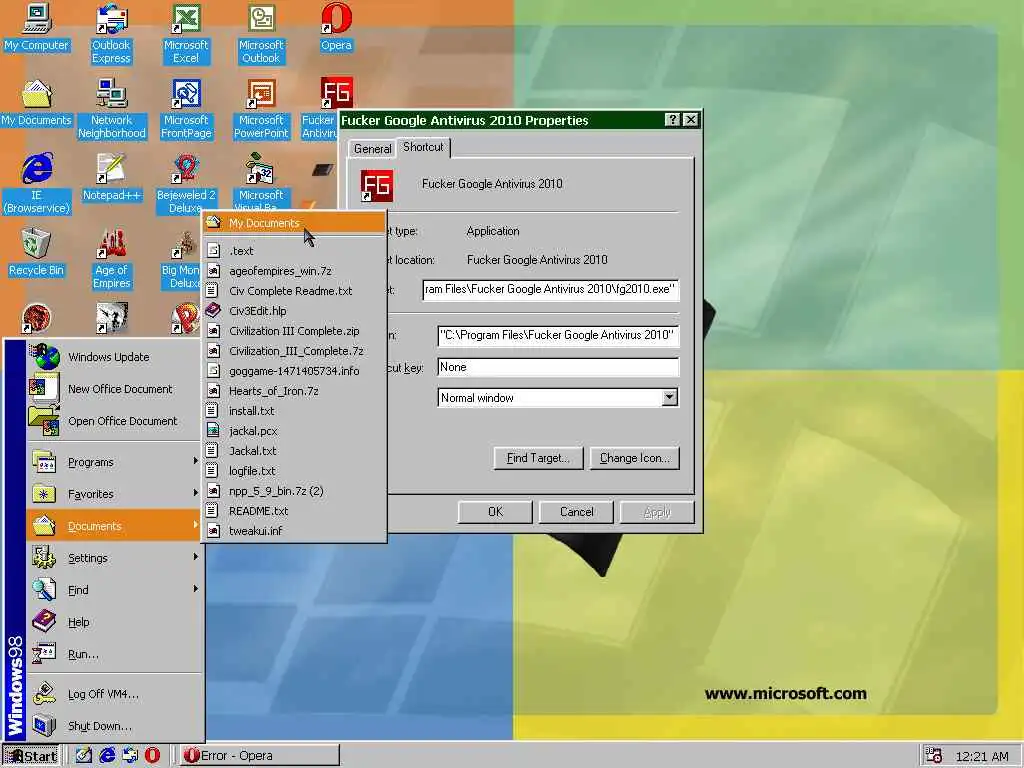Screen dimensions: 1024x768
Task: Open Civ3Edit.hlp recent document
Action: click(294, 311)
